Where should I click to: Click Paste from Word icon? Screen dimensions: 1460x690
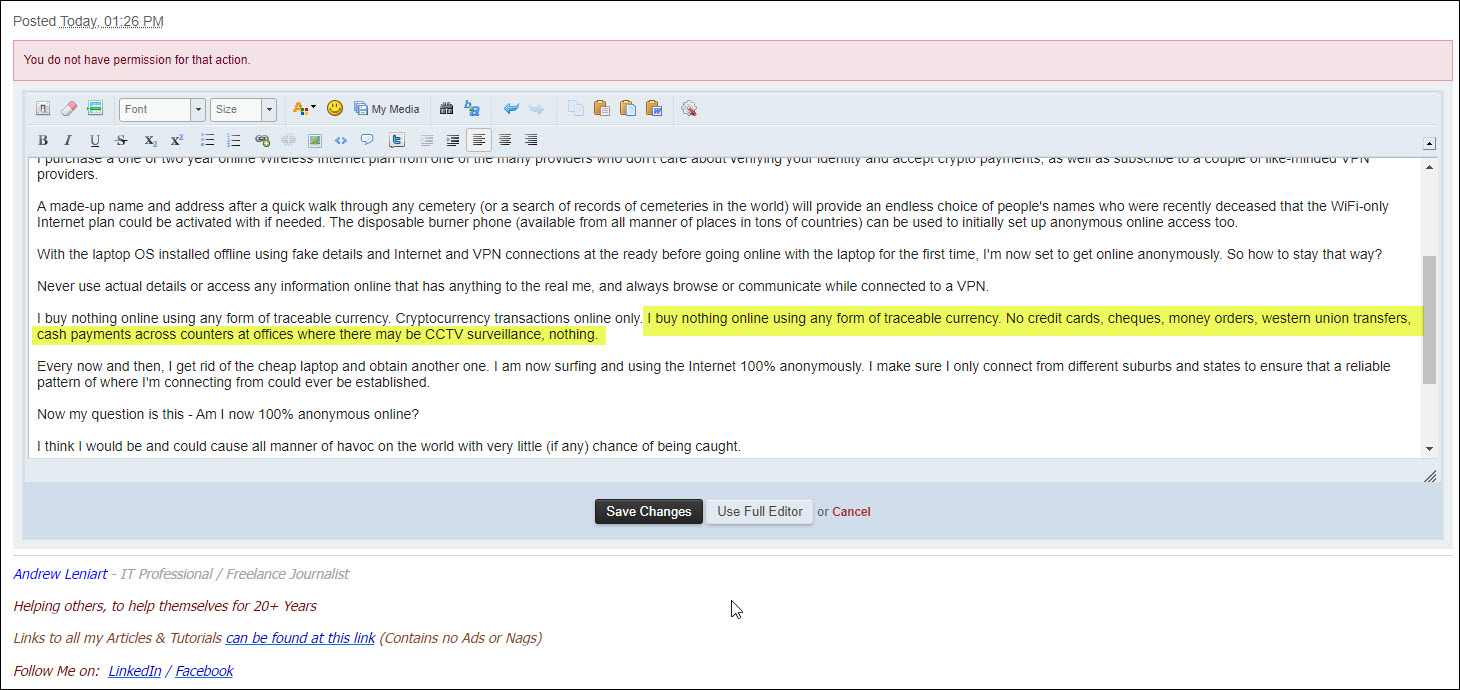pyautogui.click(x=654, y=109)
